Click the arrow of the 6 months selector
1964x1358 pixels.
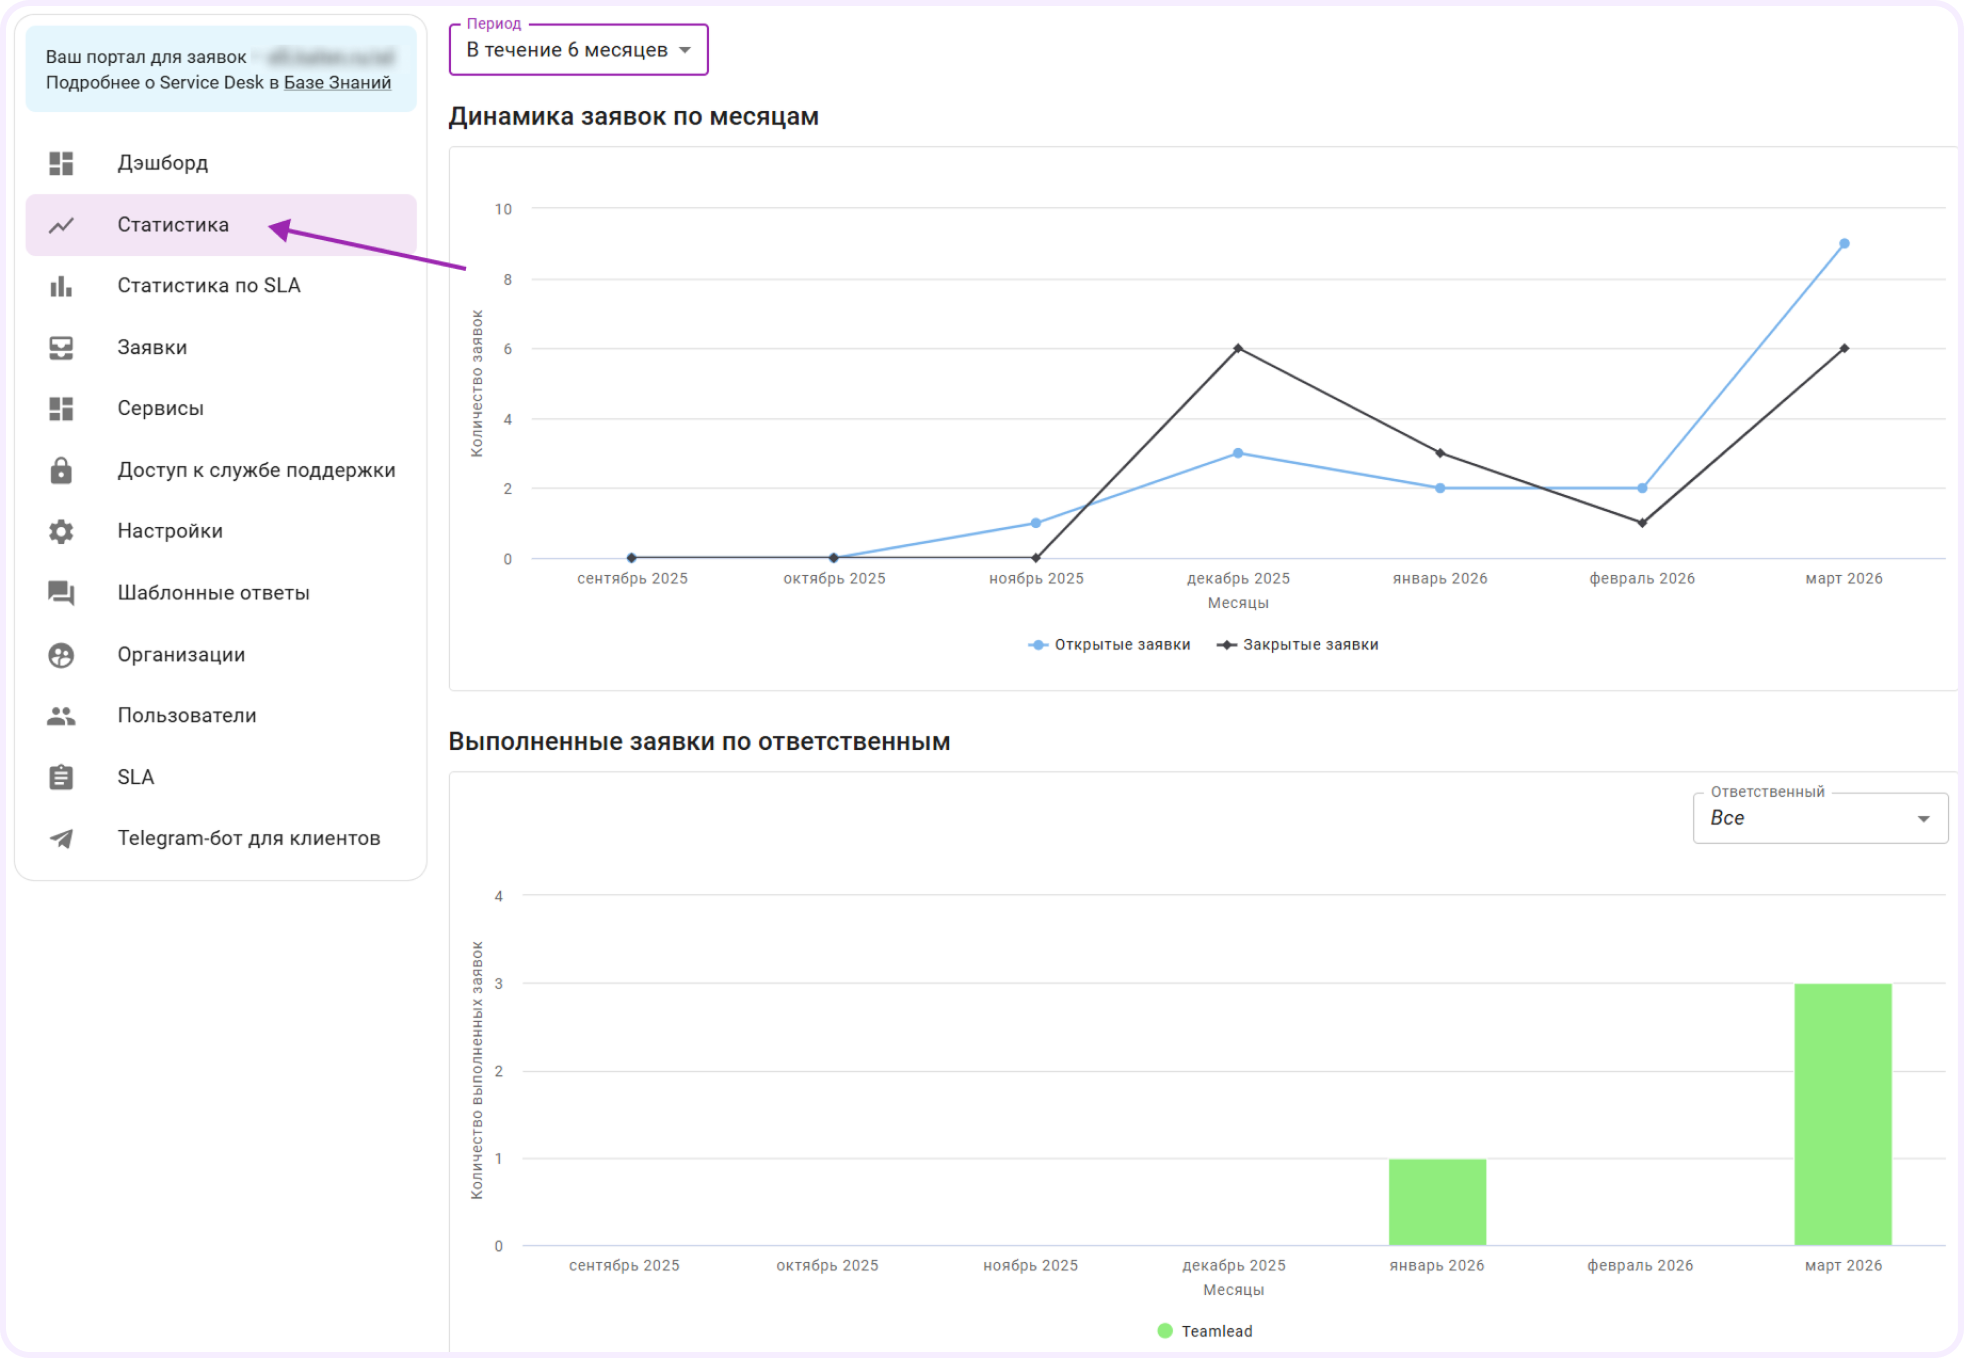click(x=685, y=50)
